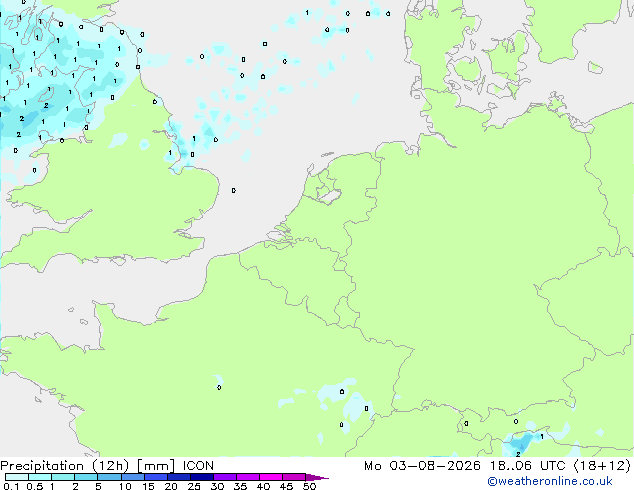Select the 2–5 mm legend color swatch

[86, 477]
